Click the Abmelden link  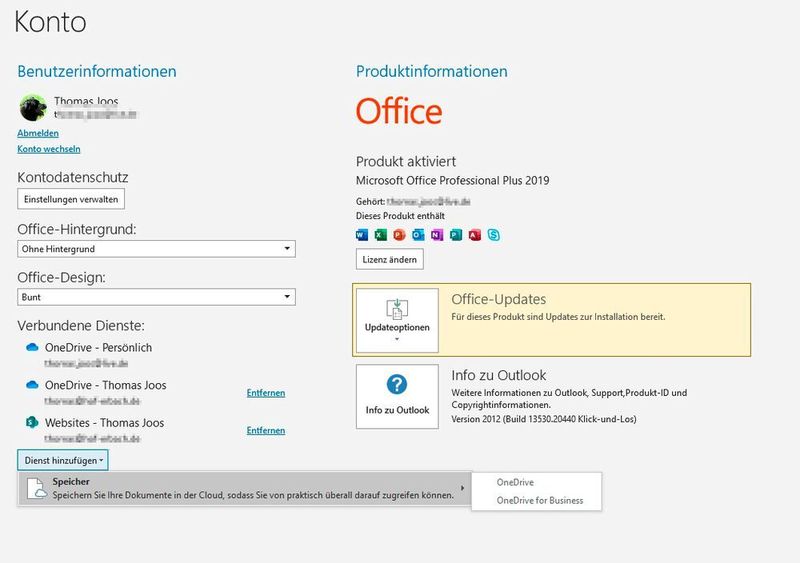38,133
